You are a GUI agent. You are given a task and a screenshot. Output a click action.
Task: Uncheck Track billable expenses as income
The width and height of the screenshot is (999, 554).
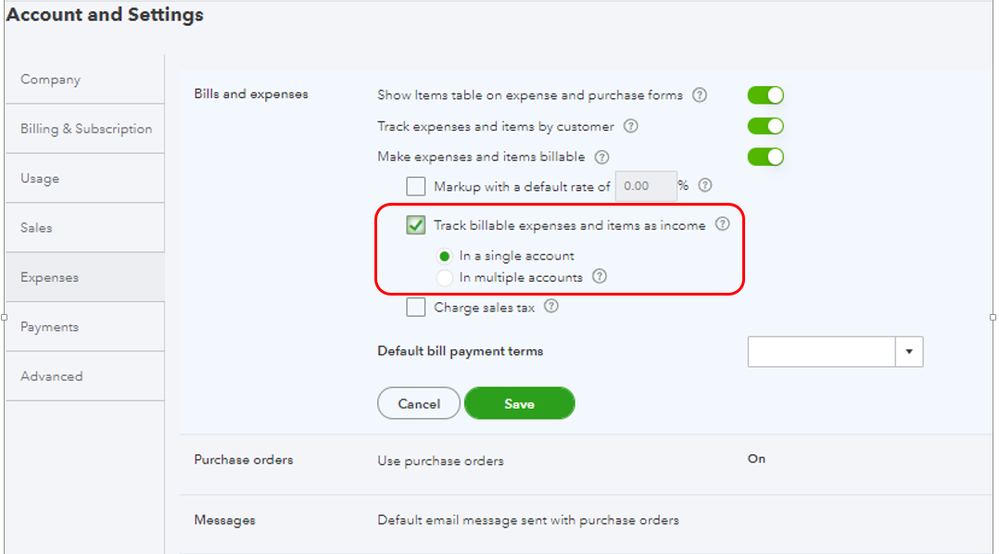[416, 225]
